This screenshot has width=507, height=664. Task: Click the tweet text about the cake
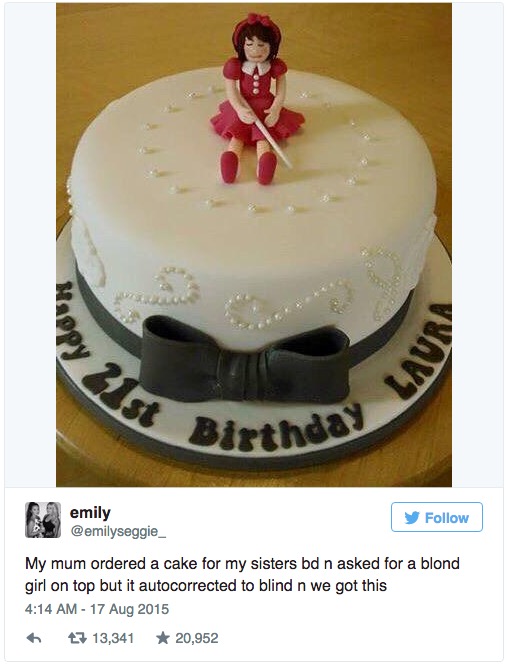click(242, 575)
